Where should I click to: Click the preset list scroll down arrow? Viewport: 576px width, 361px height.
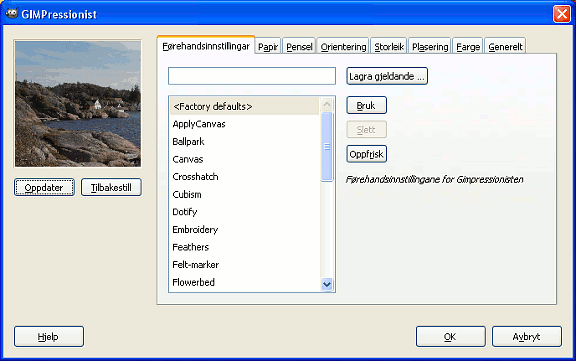click(327, 284)
